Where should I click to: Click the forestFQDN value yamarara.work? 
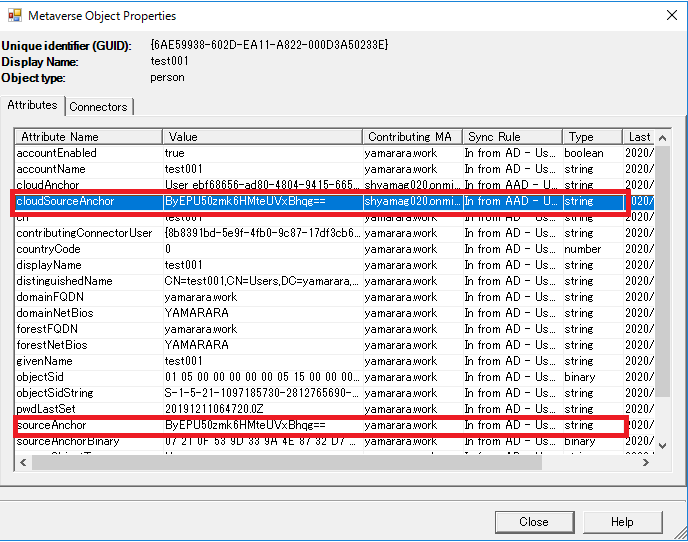tap(201, 329)
